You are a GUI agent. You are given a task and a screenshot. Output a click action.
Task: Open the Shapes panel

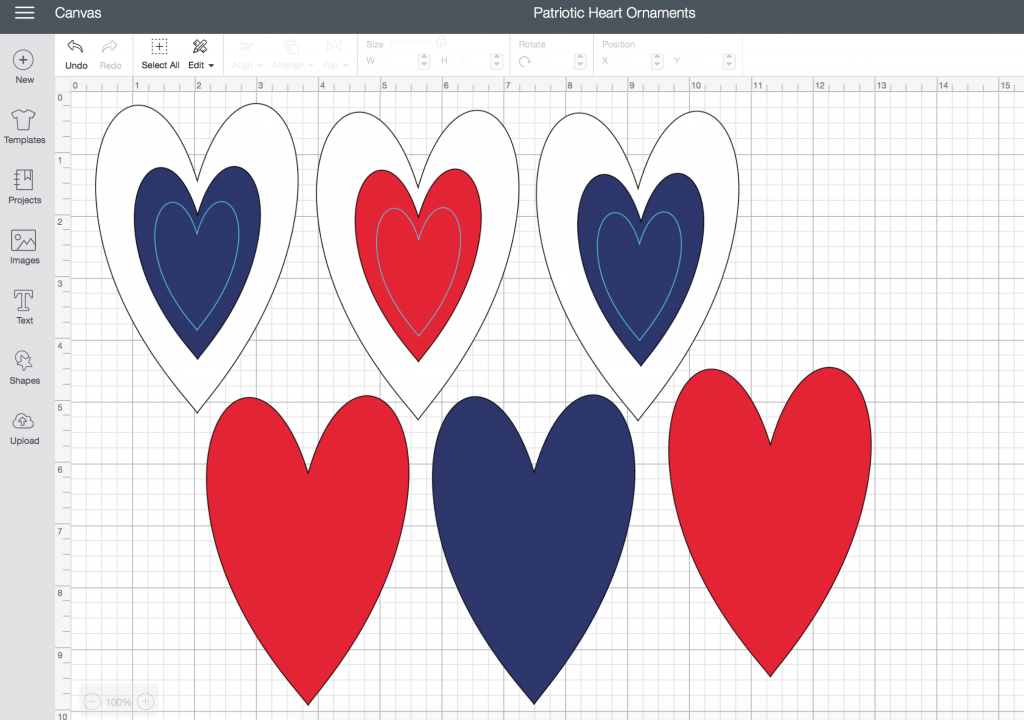click(x=24, y=367)
